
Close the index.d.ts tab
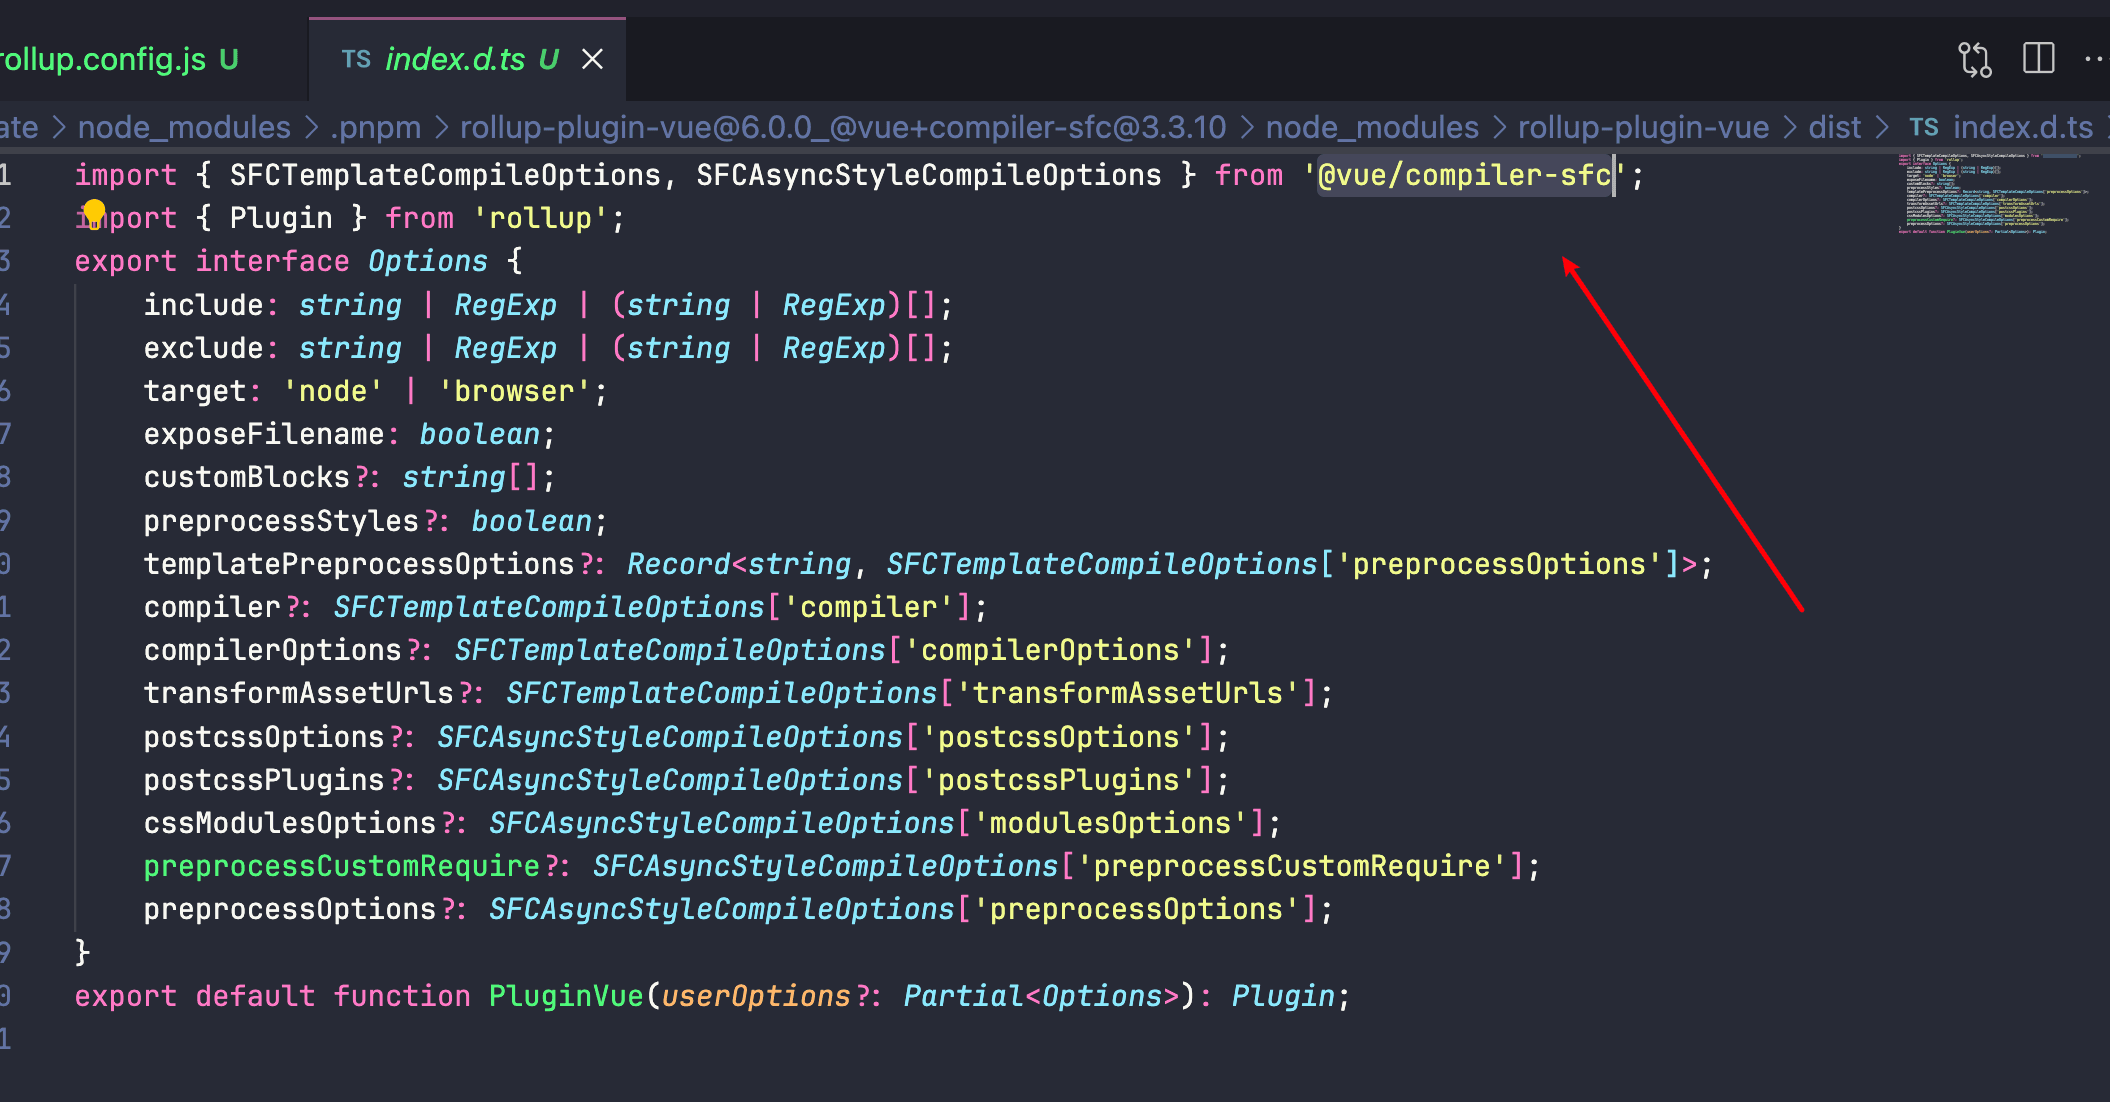click(592, 59)
